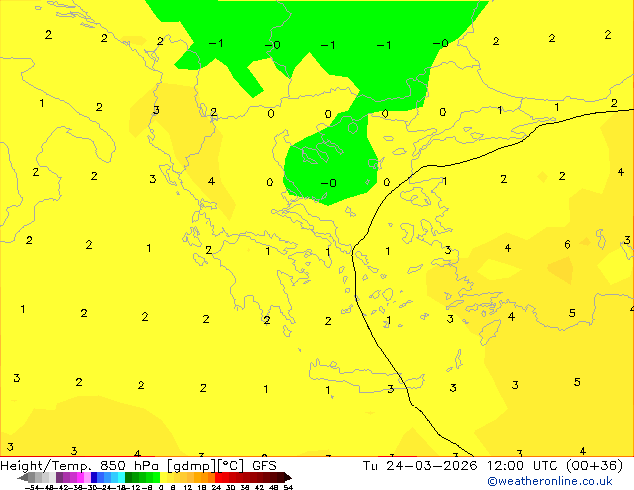The height and width of the screenshot is (490, 634).
Task: Select the 'Height/Temp. 850 hPa' map title
Action: [x=80, y=466]
